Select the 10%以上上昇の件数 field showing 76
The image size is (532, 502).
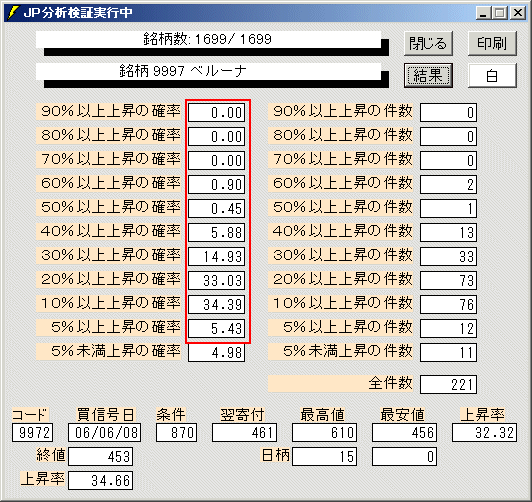pos(449,304)
